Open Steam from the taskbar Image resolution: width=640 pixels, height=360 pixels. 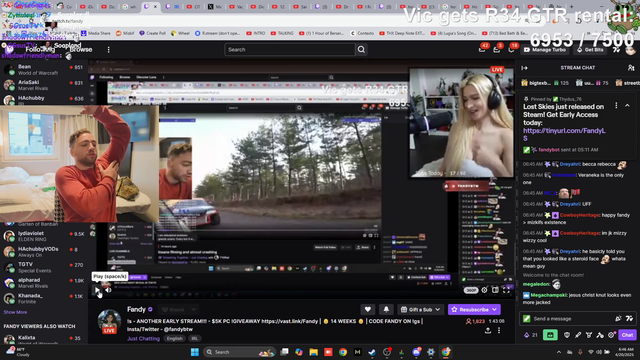[372, 352]
